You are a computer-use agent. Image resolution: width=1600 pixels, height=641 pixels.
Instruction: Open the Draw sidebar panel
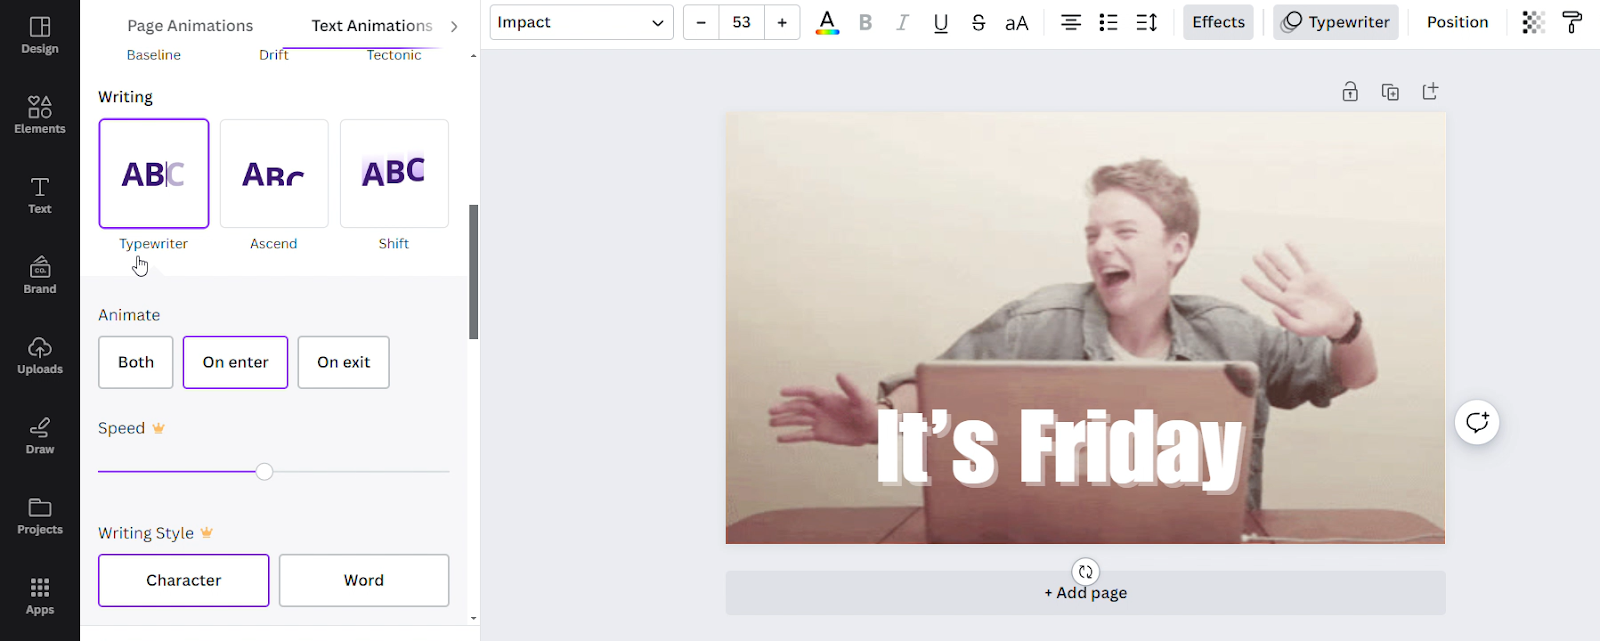40,435
